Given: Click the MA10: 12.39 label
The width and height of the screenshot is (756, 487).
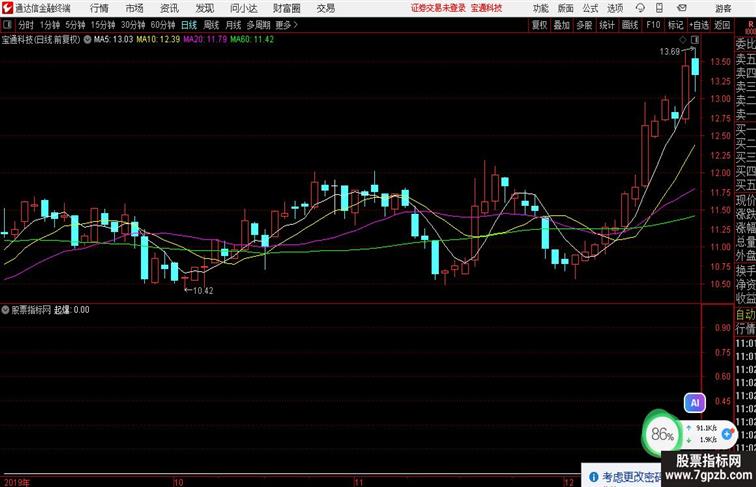Looking at the screenshot, I should coord(158,40).
